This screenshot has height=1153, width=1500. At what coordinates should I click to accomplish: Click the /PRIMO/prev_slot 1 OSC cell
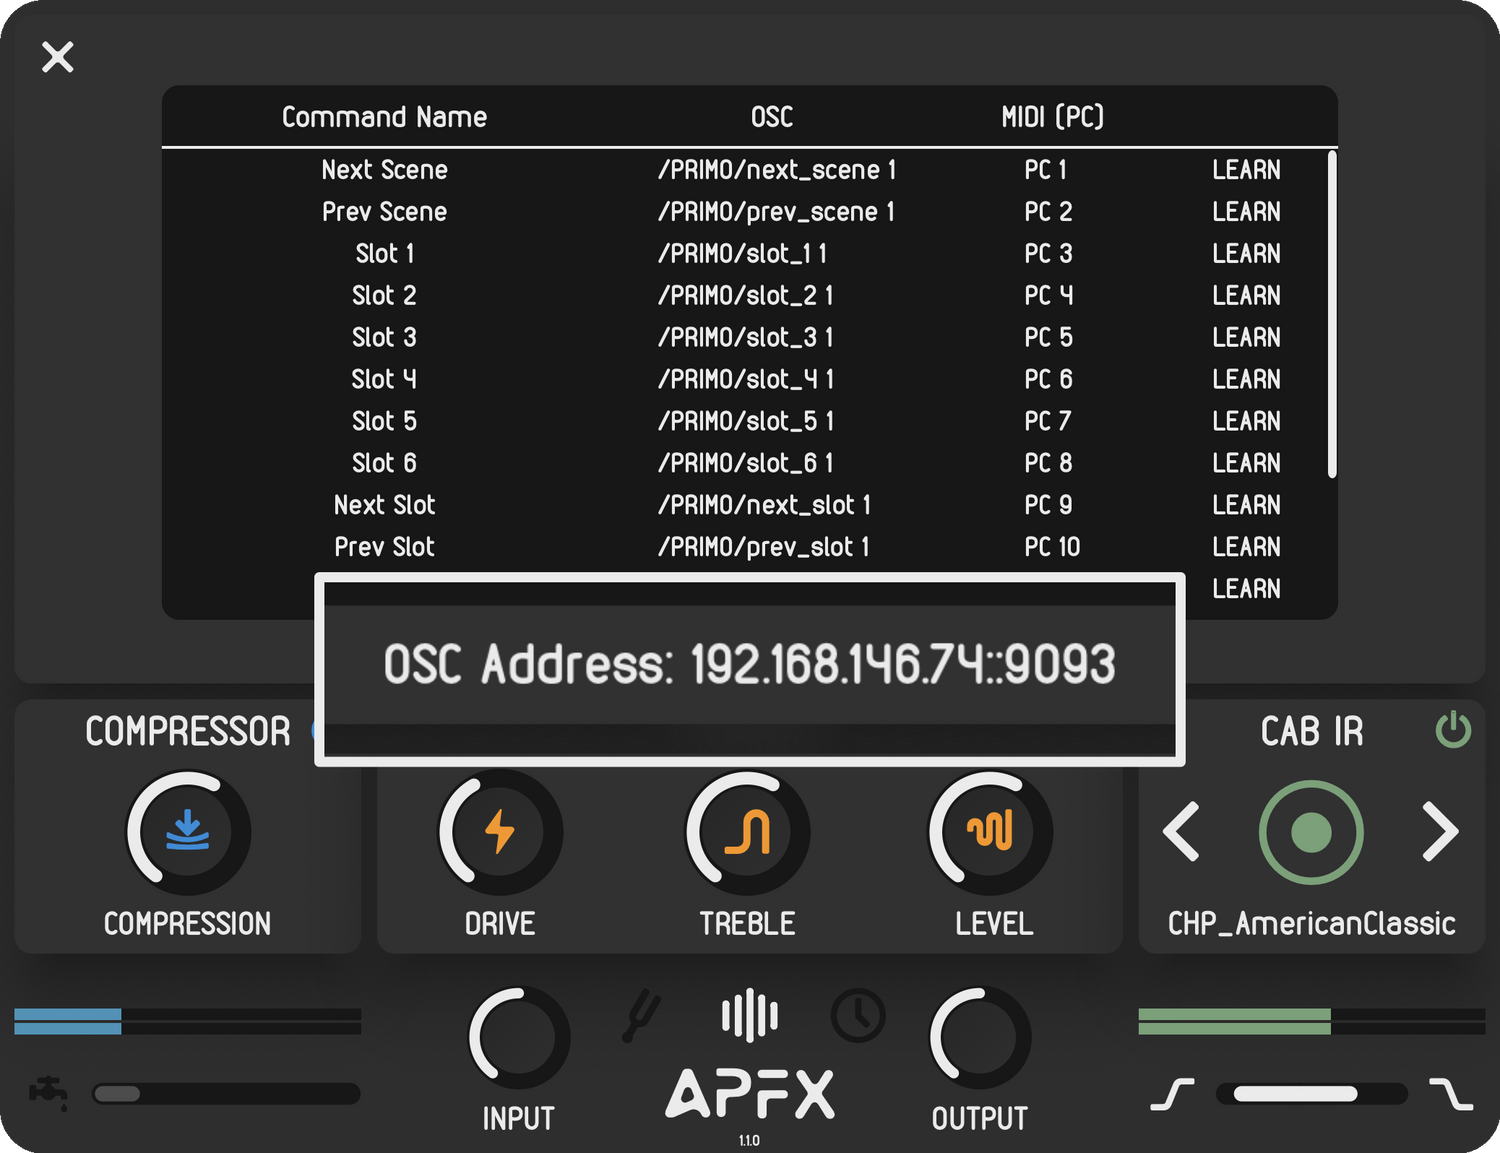pos(764,548)
